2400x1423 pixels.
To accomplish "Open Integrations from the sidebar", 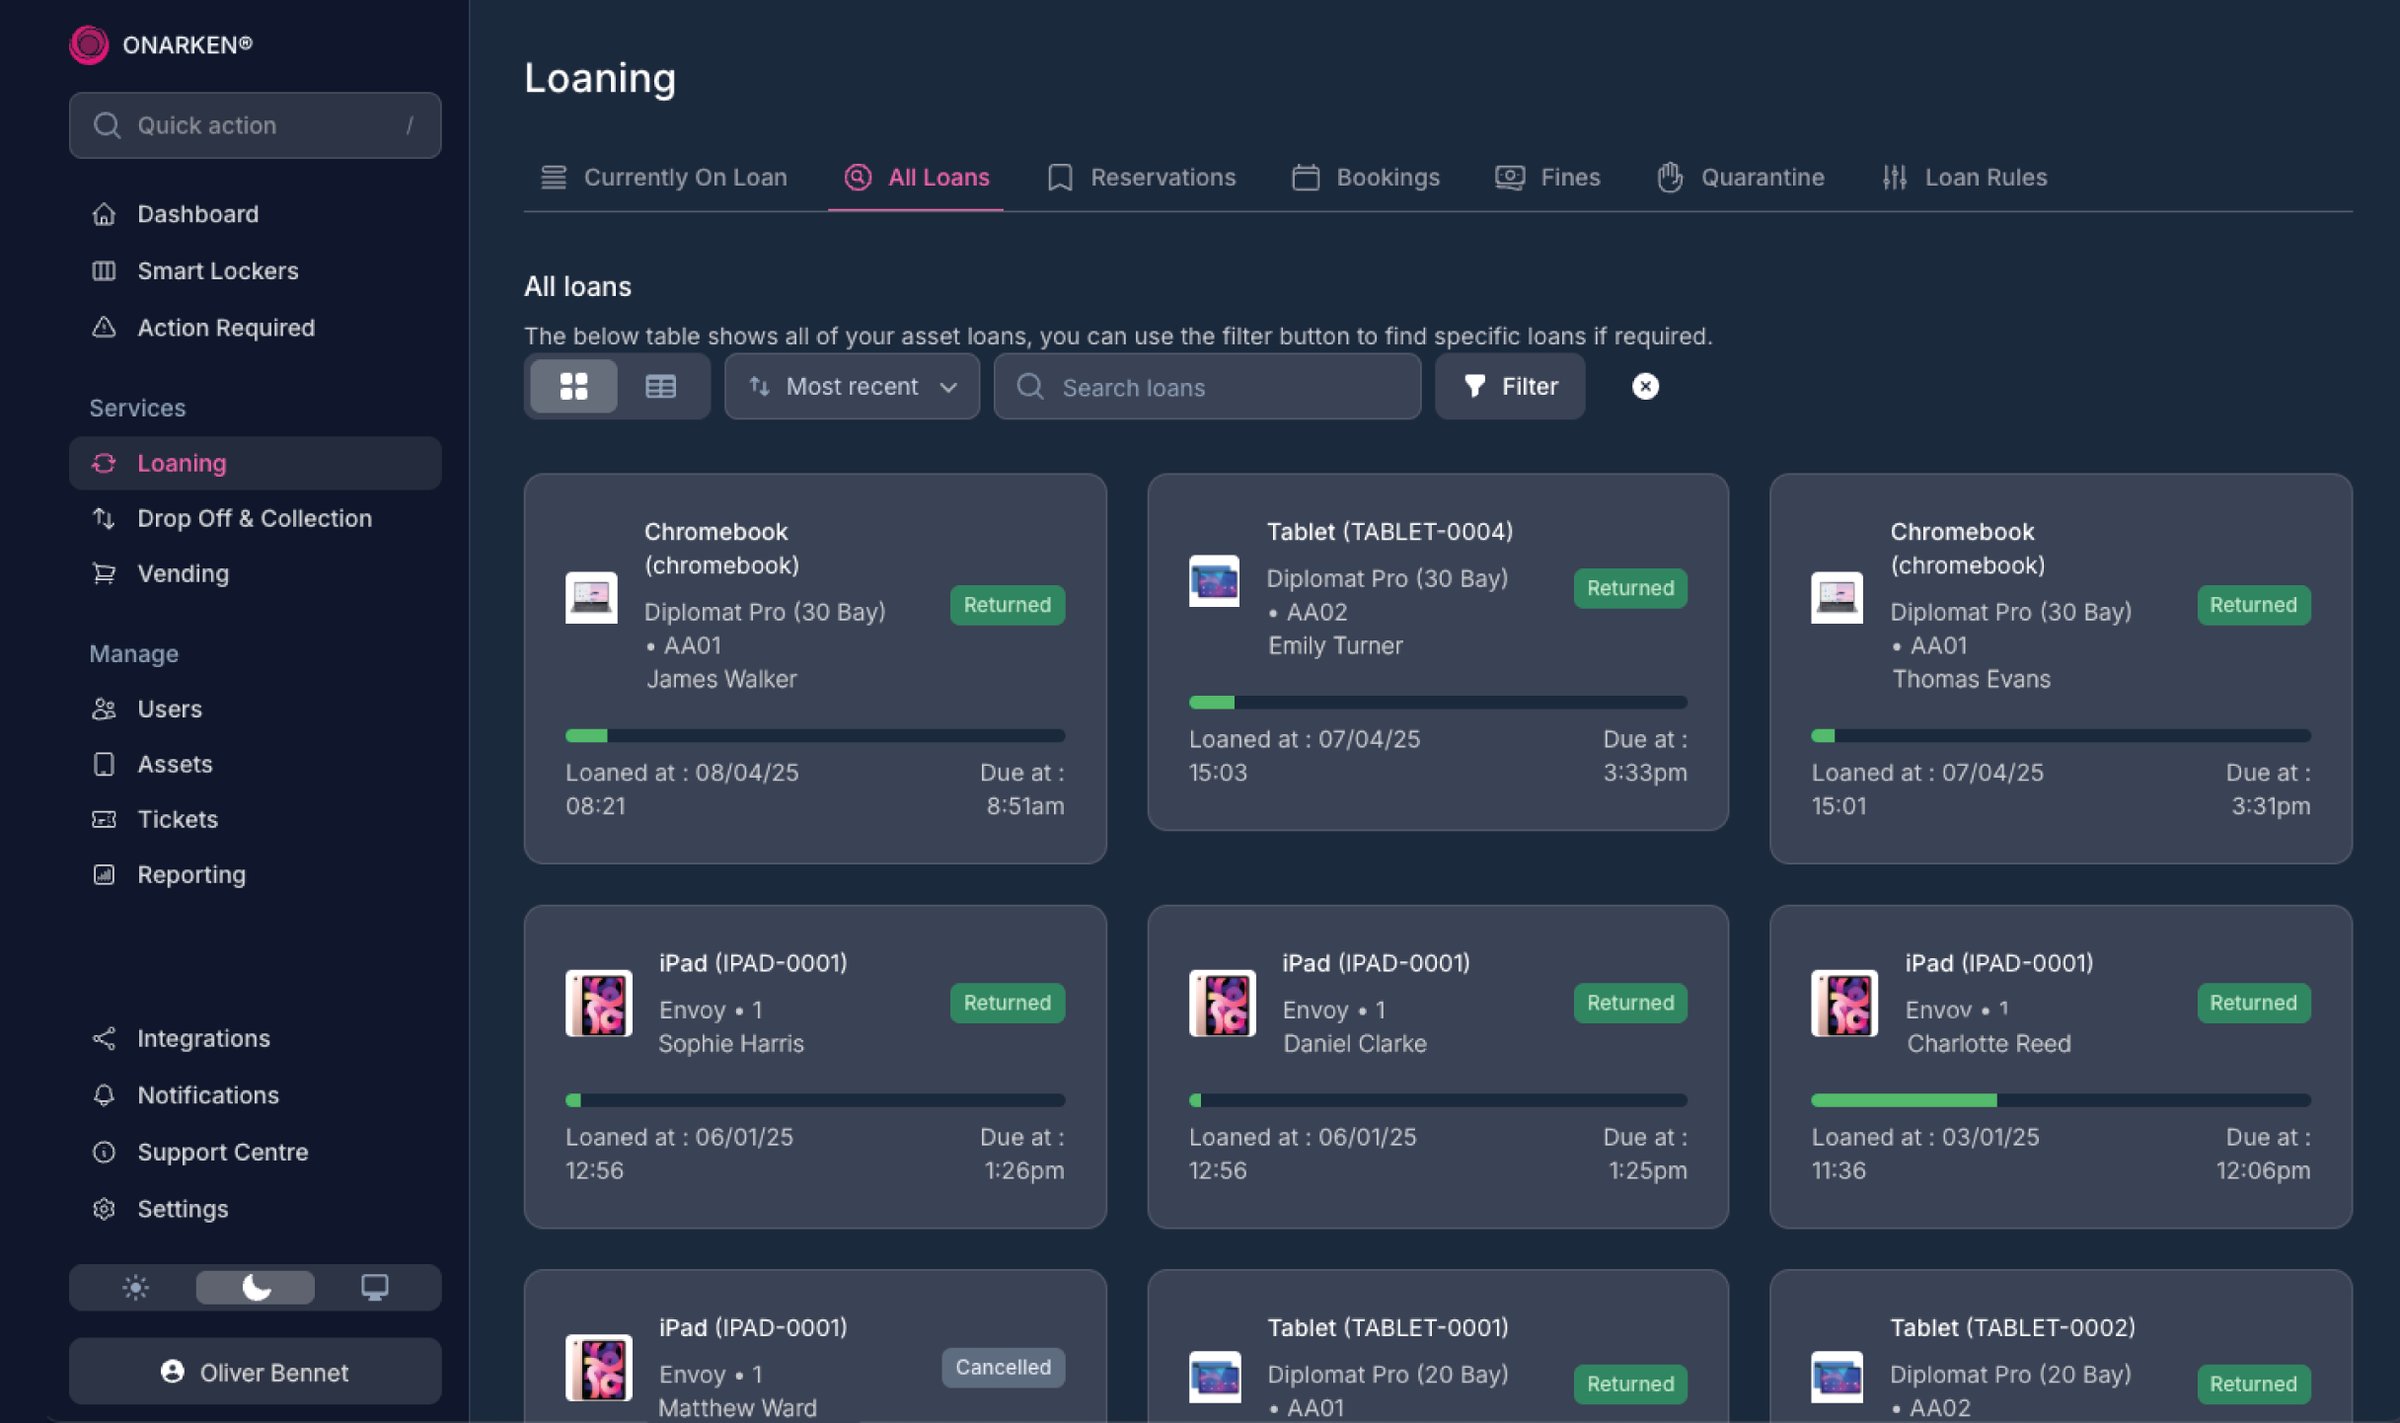I will [203, 1038].
